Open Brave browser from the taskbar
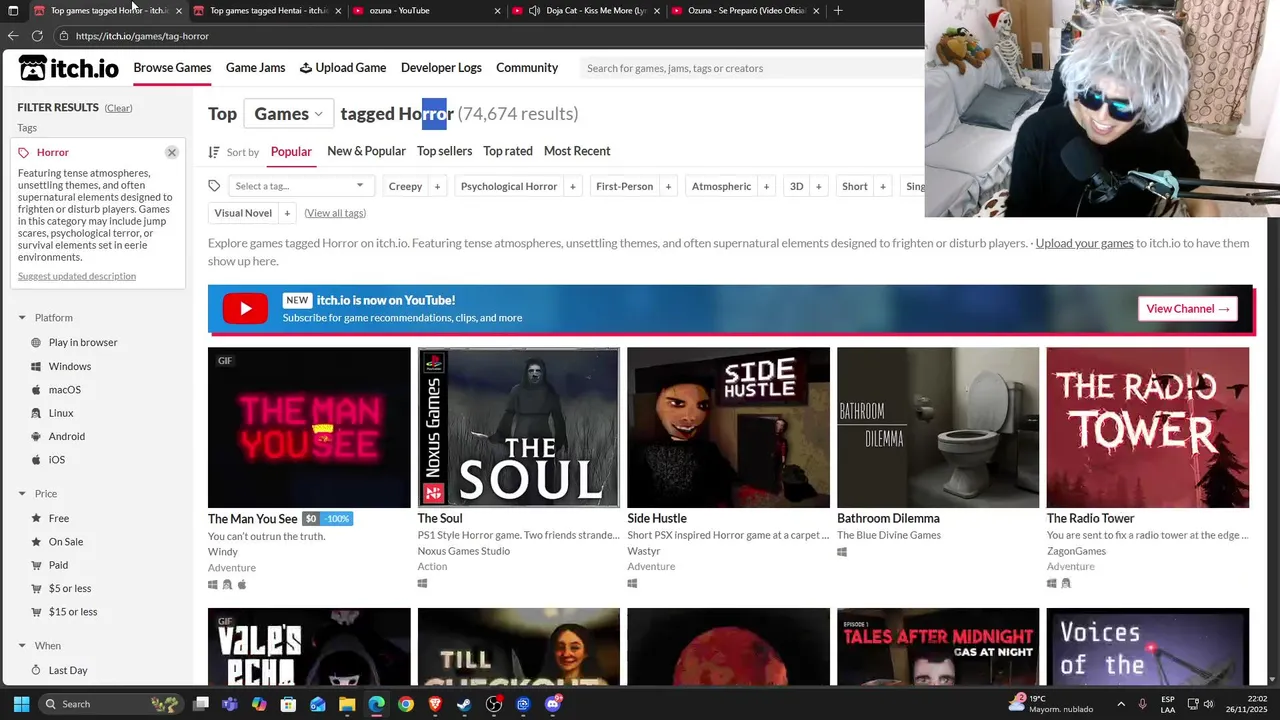The height and width of the screenshot is (720, 1280). coord(435,704)
